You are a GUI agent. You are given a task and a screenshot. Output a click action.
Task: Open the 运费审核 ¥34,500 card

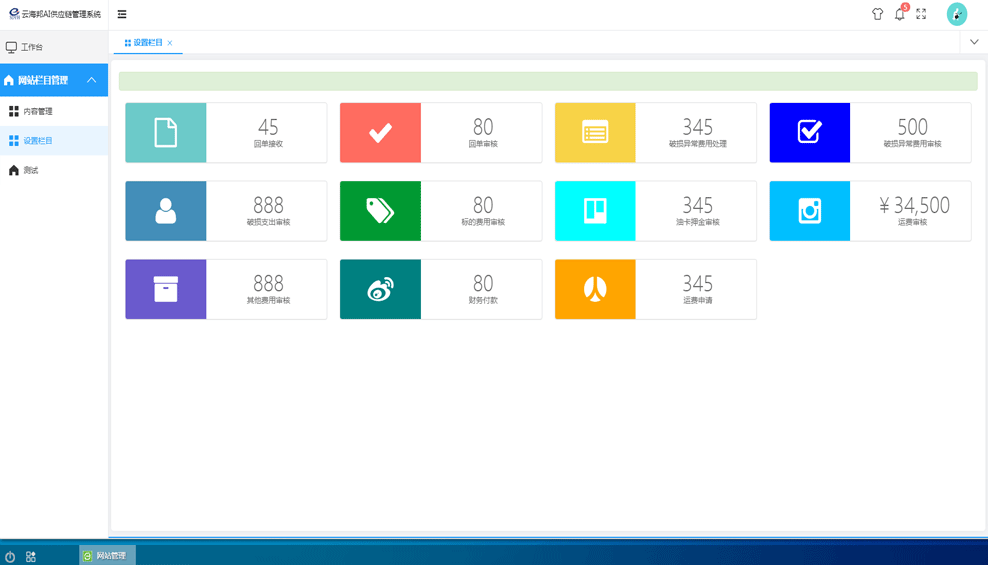point(870,210)
